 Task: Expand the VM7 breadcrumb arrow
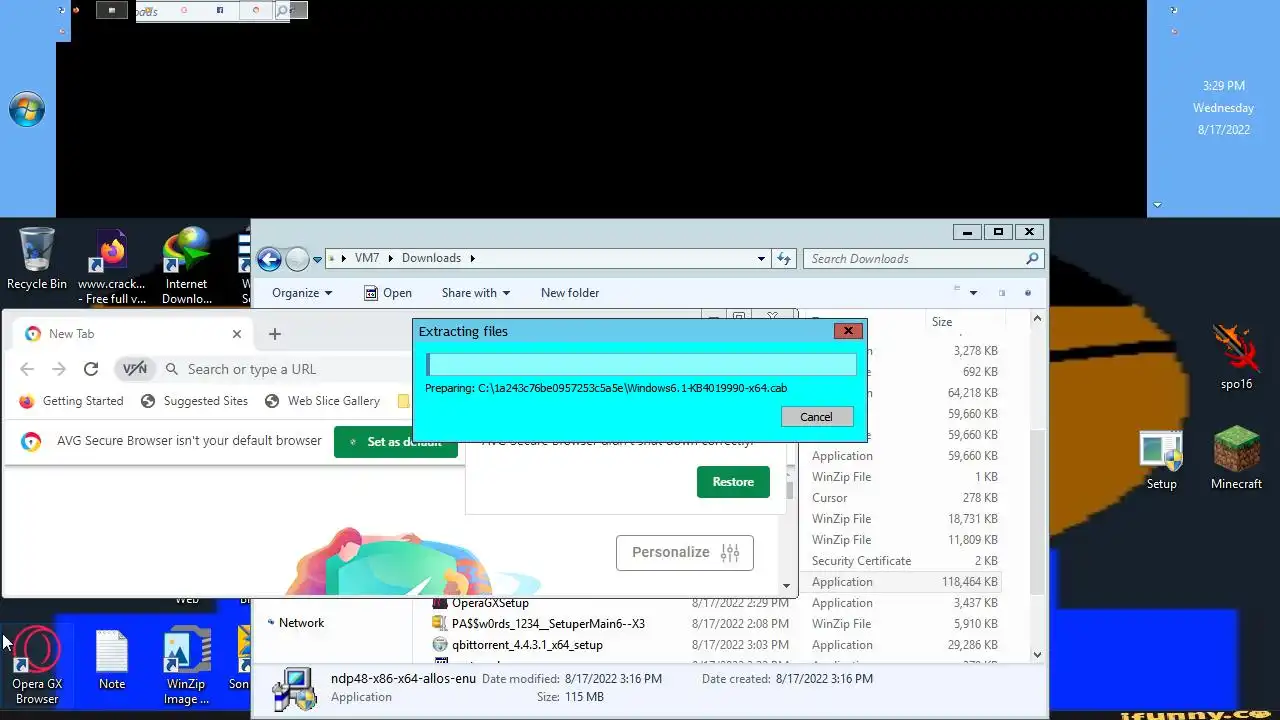point(392,258)
